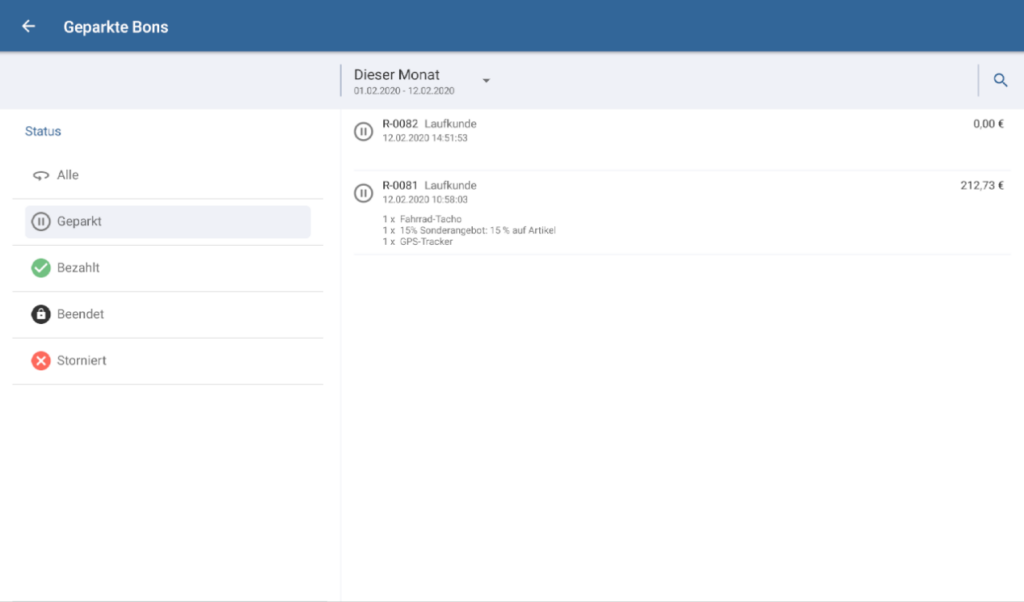Viewport: 1024px width, 602px height.
Task: Click the red Storniert X icon
Action: (x=41, y=361)
